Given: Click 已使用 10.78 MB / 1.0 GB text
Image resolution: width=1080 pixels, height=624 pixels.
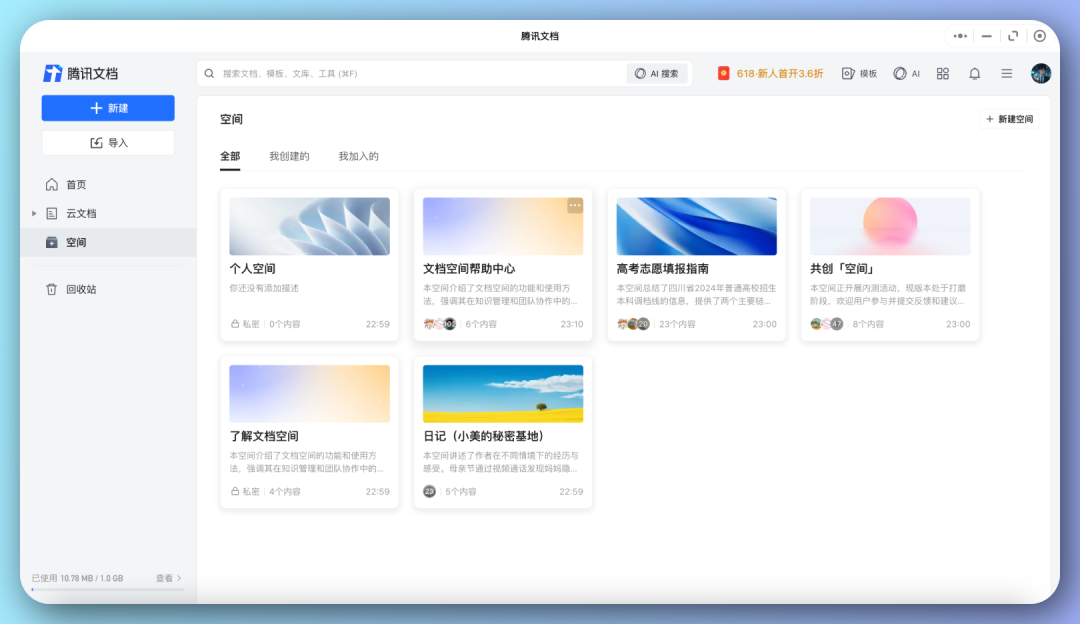Looking at the screenshot, I should click(x=78, y=578).
